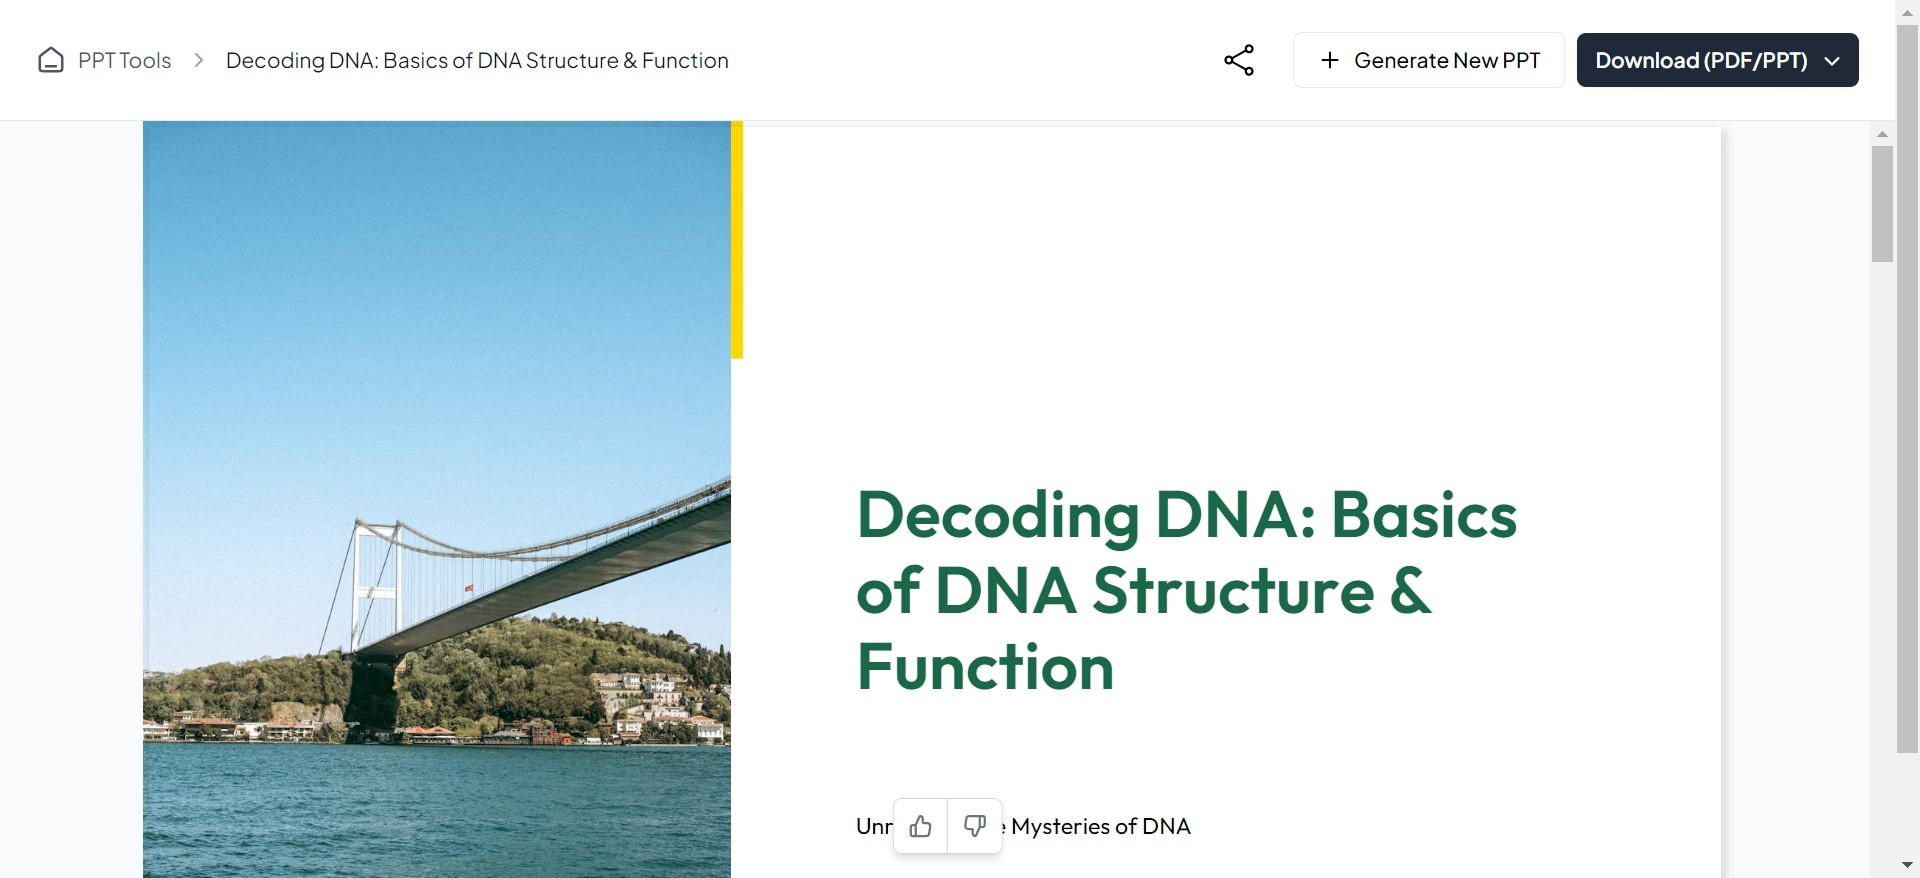Open the PPT Tools breadcrumb link

124,61
